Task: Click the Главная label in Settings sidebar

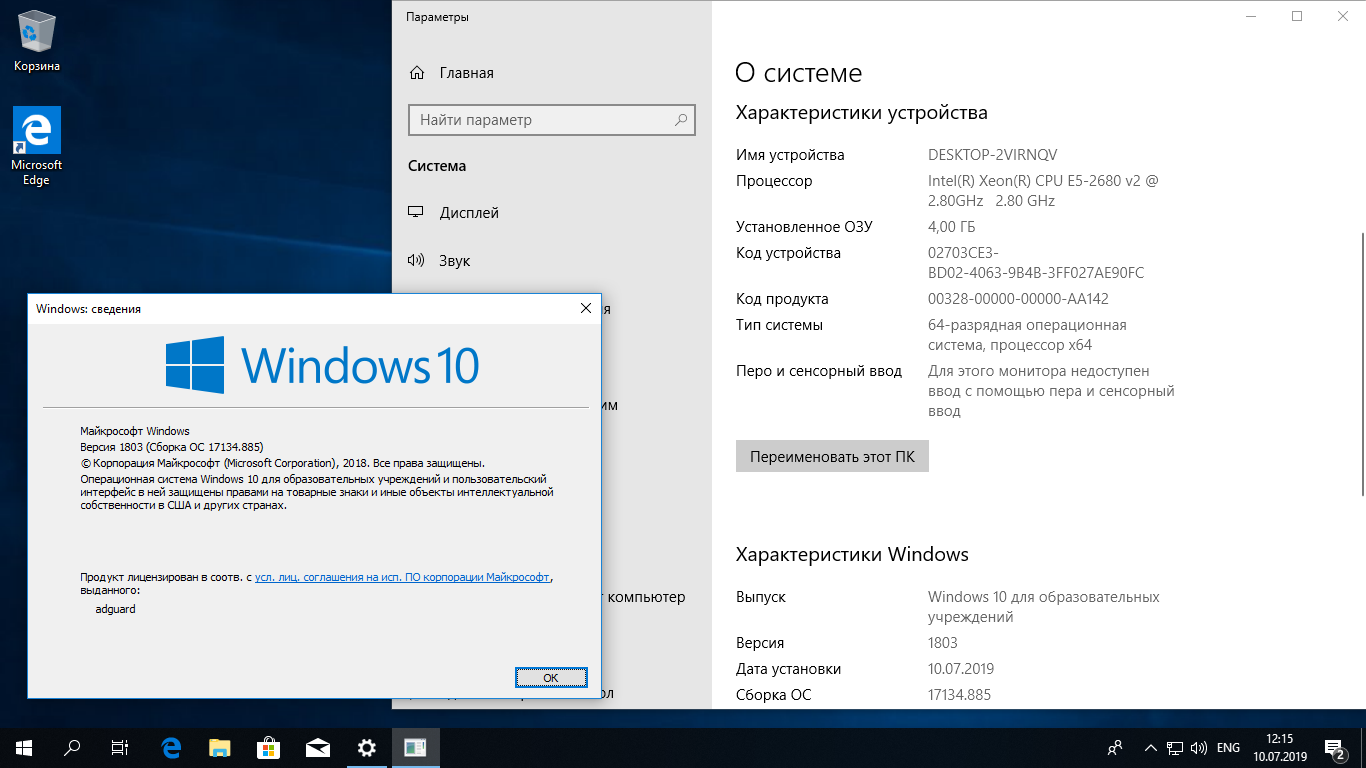Action: click(466, 73)
